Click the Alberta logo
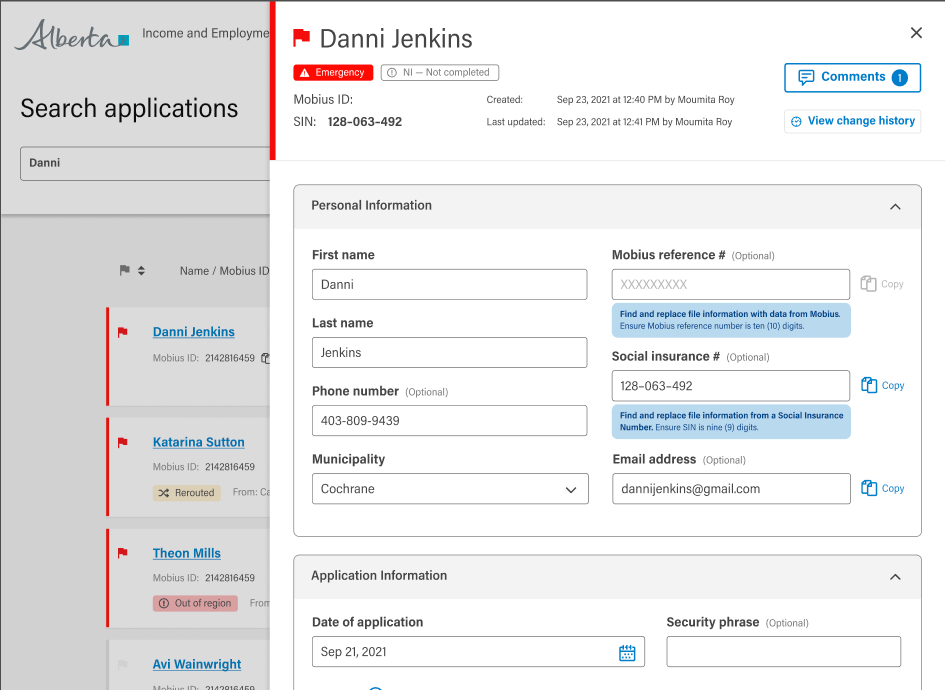Viewport: 945px width, 690px height. coord(72,35)
